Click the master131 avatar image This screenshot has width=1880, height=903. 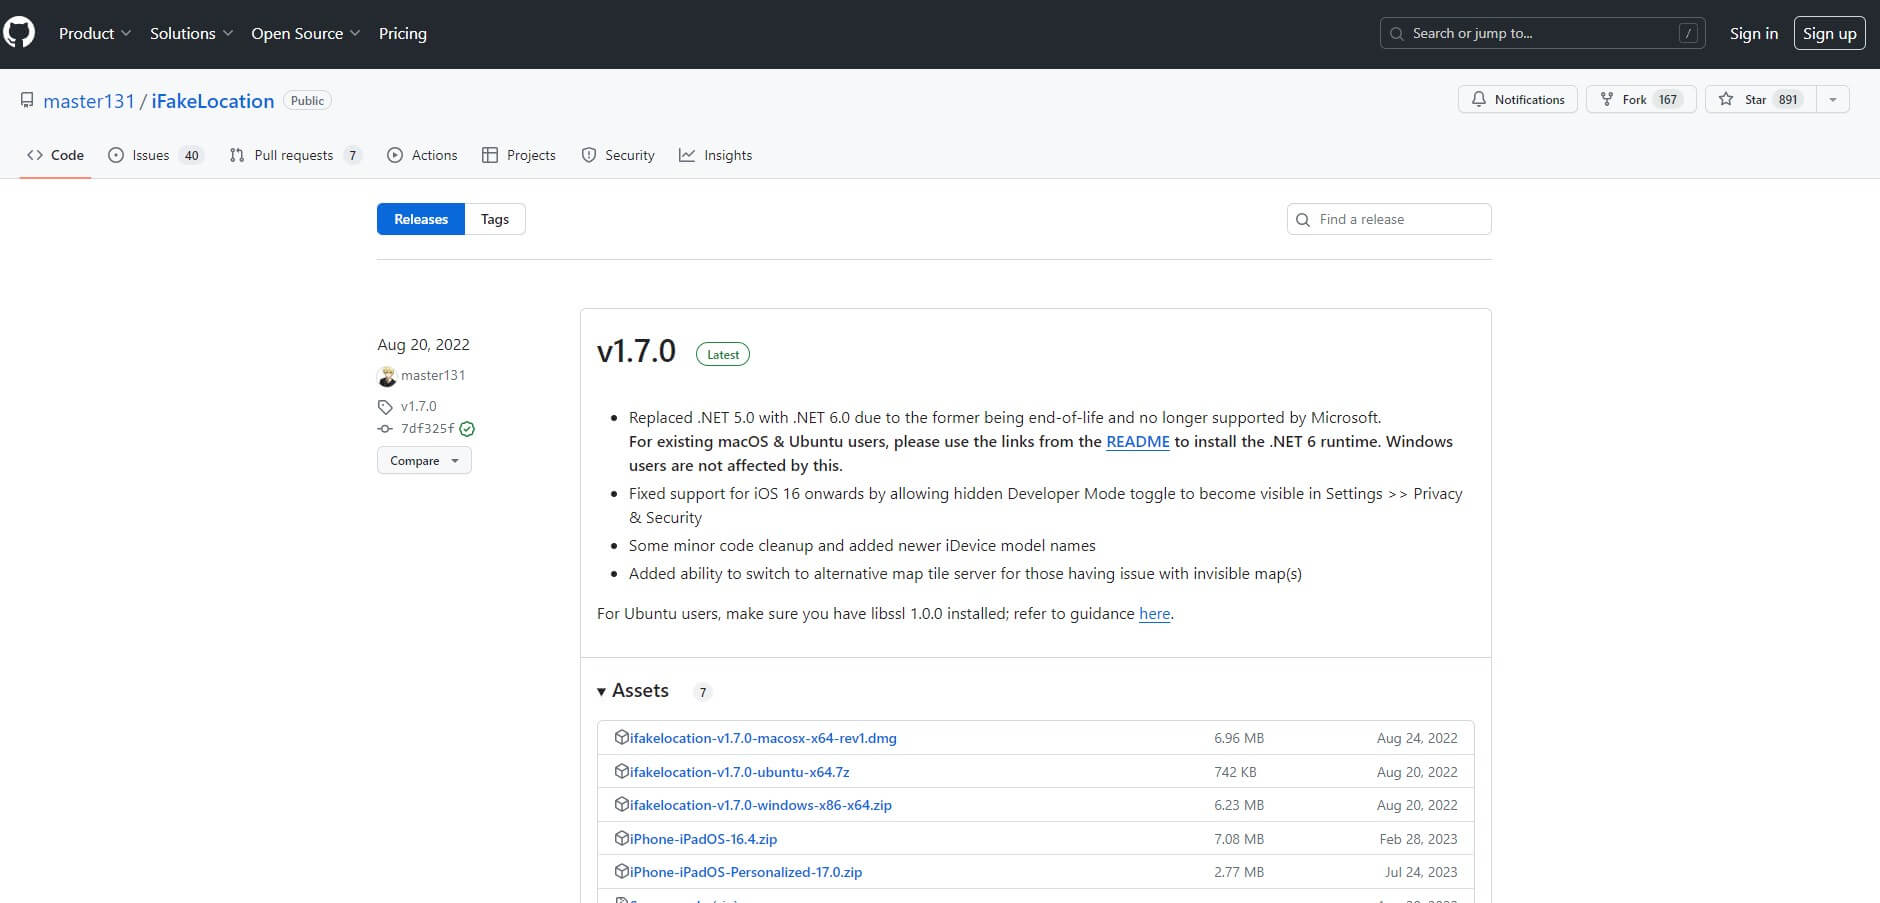tap(387, 376)
